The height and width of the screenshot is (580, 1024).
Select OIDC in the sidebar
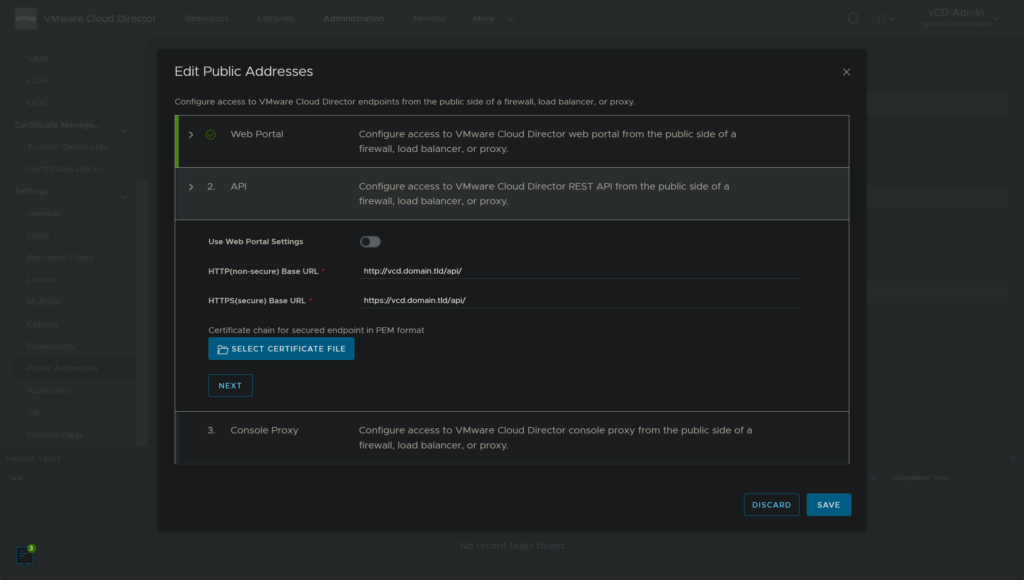pos(37,103)
